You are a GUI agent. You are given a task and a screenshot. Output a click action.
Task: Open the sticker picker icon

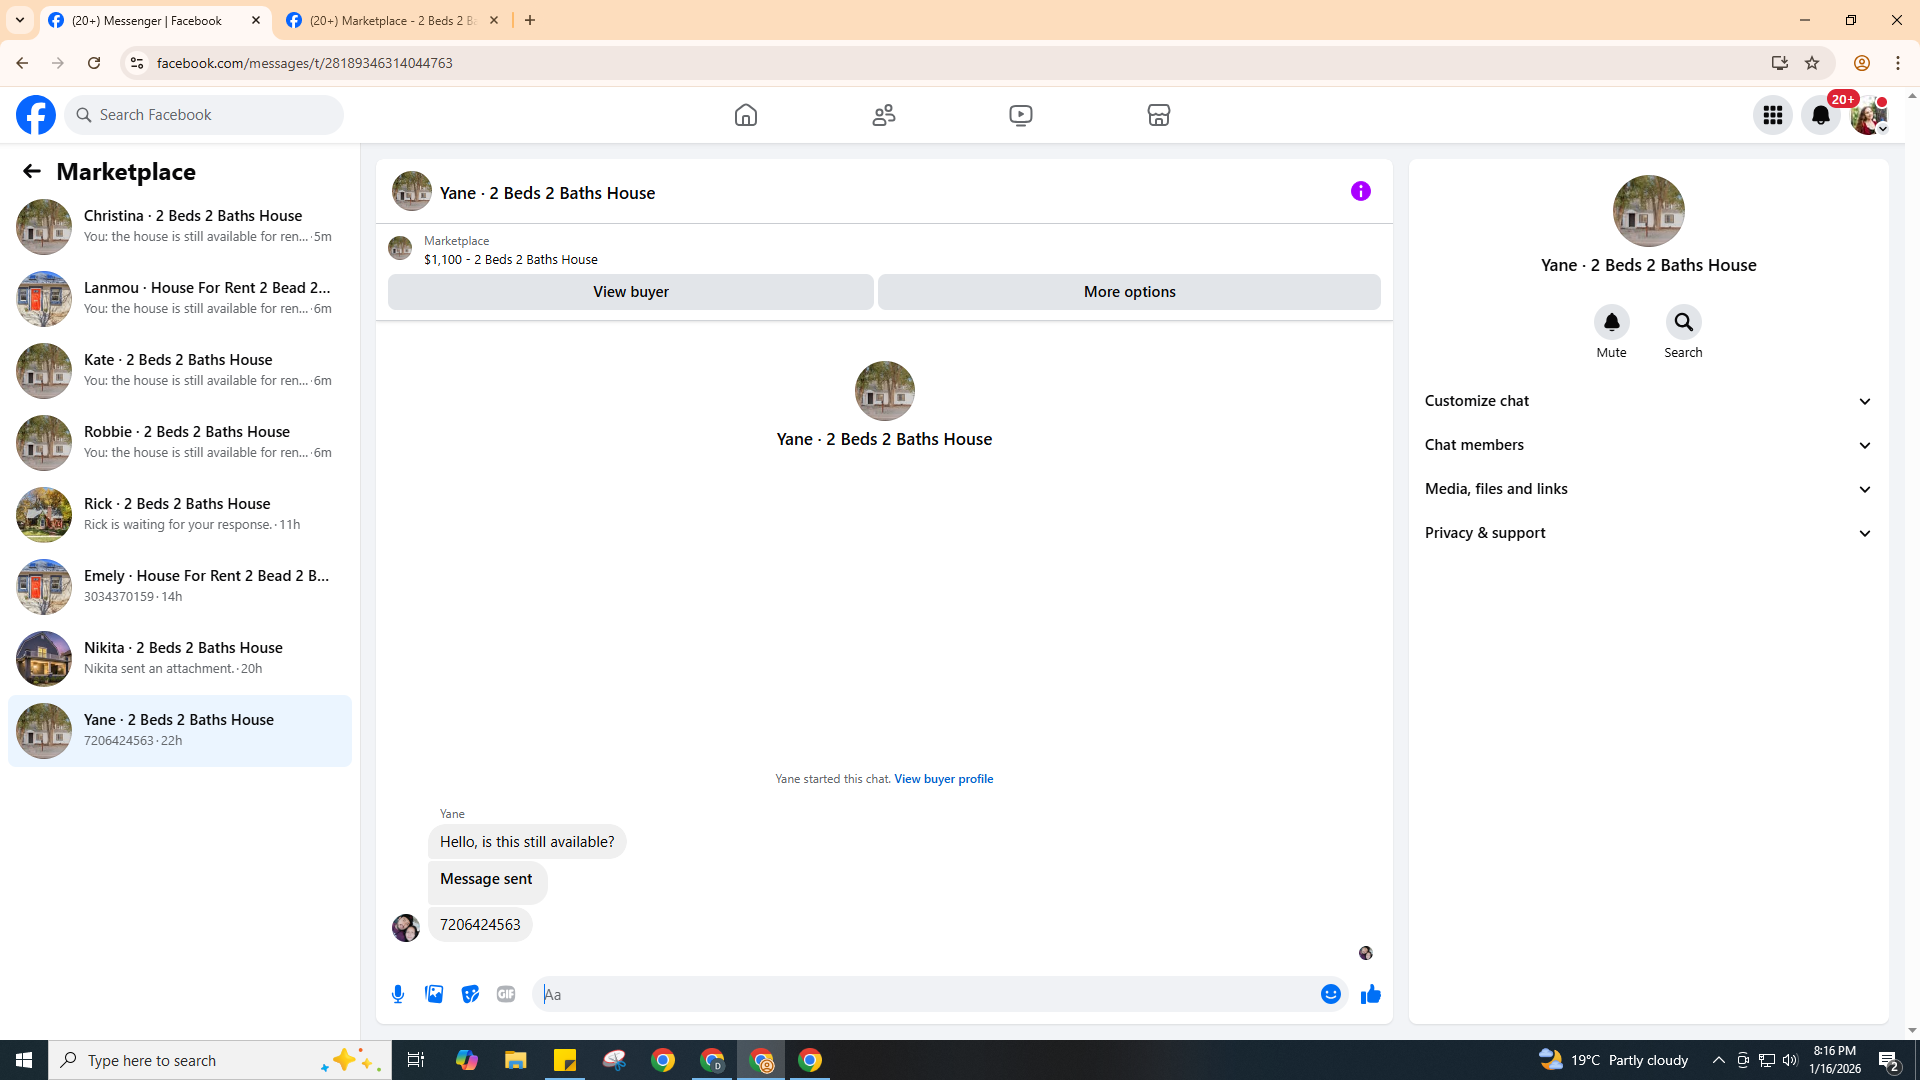470,994
